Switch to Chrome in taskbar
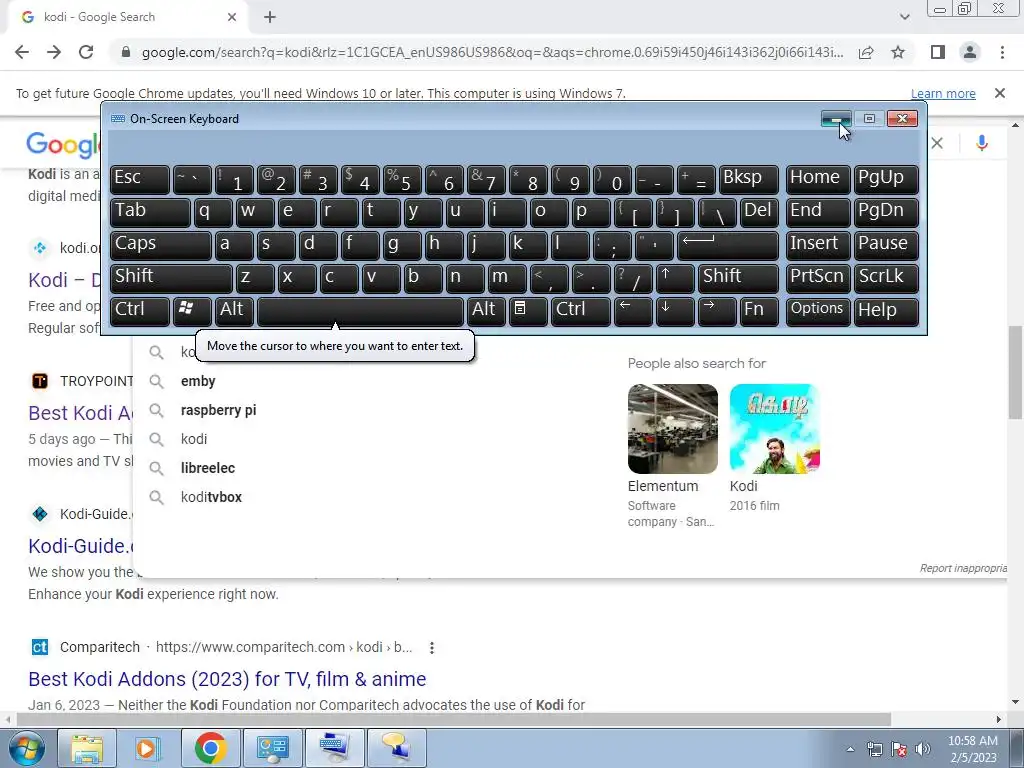The height and width of the screenshot is (768, 1024). point(210,748)
